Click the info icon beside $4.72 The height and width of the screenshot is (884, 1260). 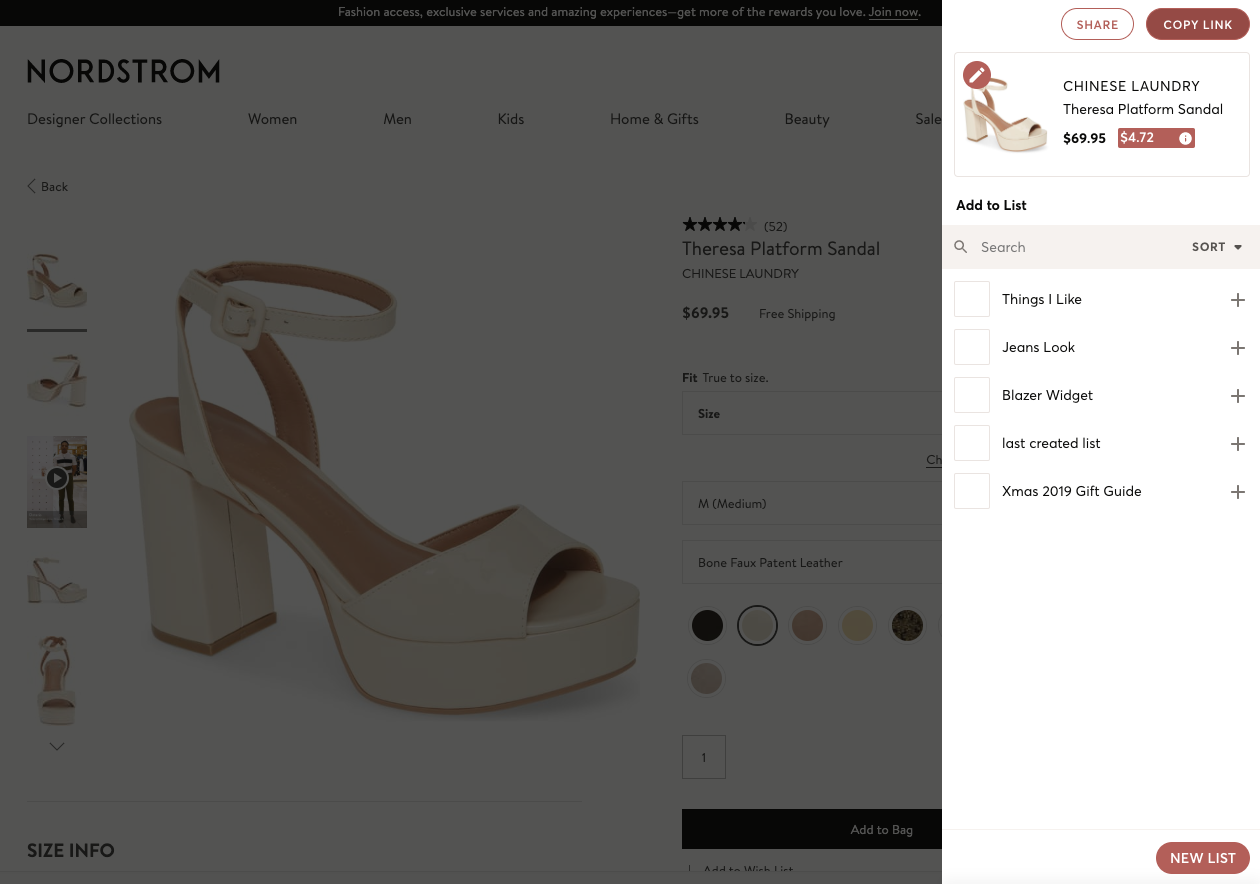coord(1185,139)
